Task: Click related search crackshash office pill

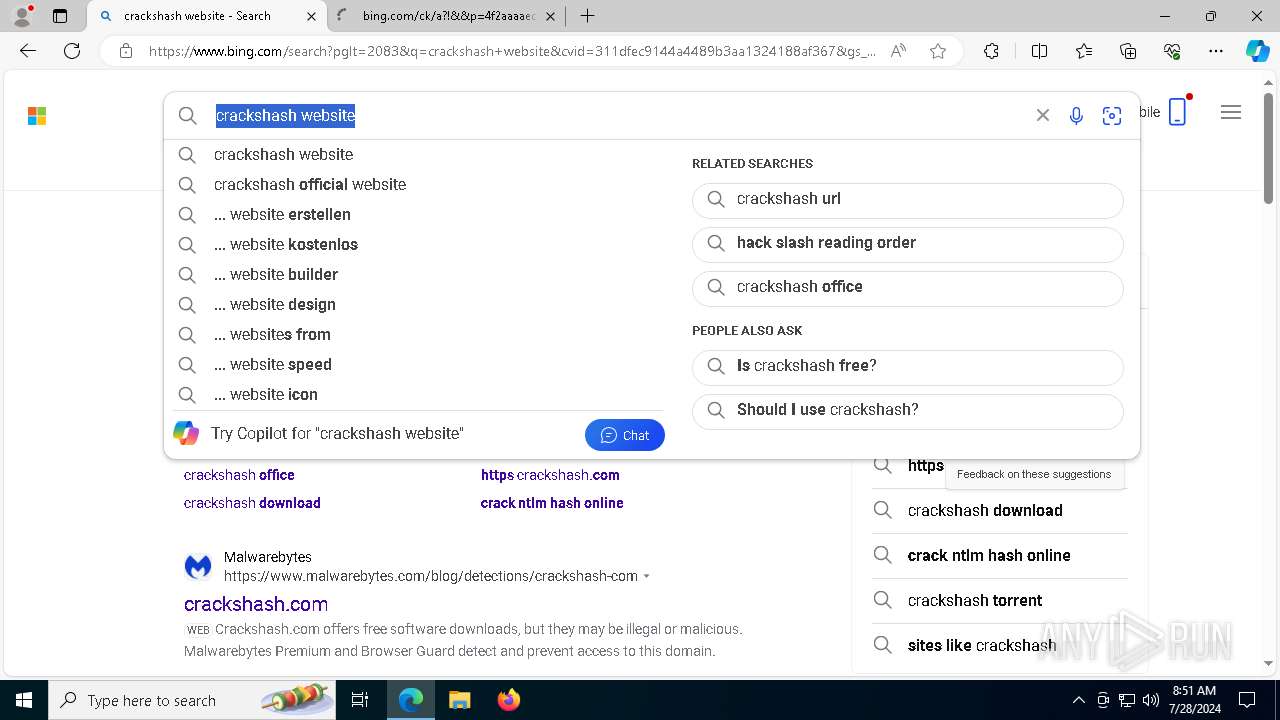Action: tap(907, 287)
